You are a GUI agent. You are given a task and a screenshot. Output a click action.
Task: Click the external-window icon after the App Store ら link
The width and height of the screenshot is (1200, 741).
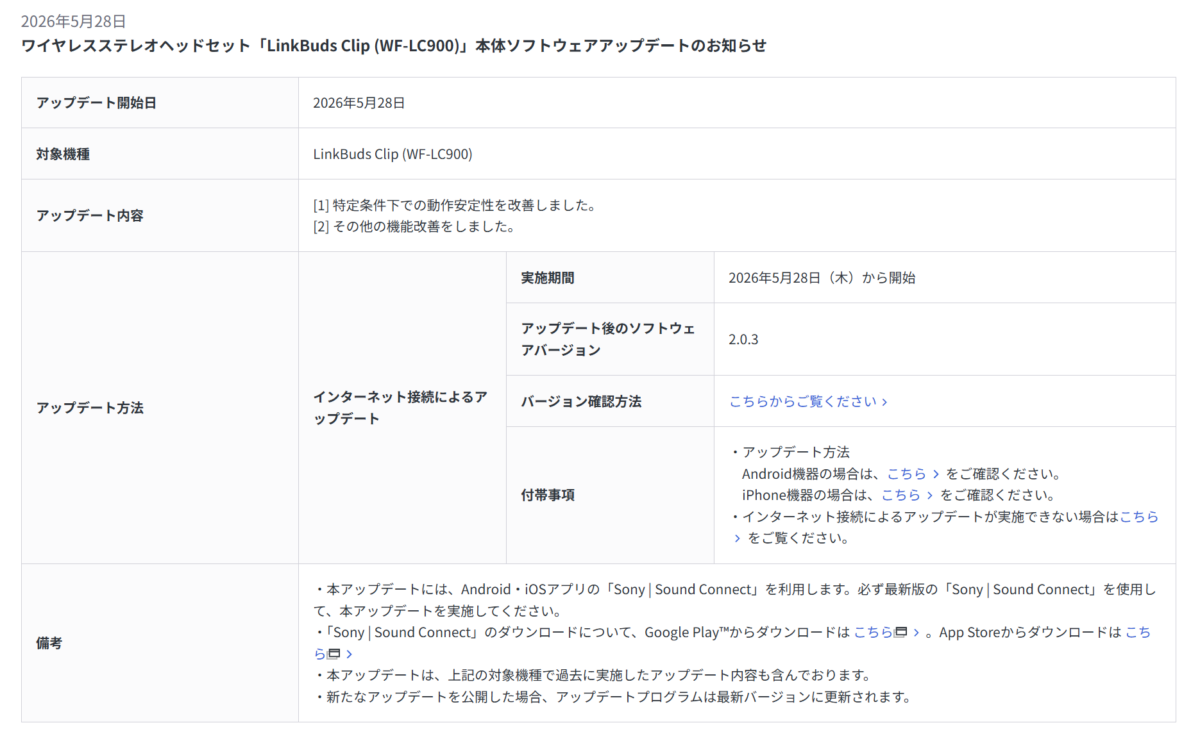coord(334,654)
